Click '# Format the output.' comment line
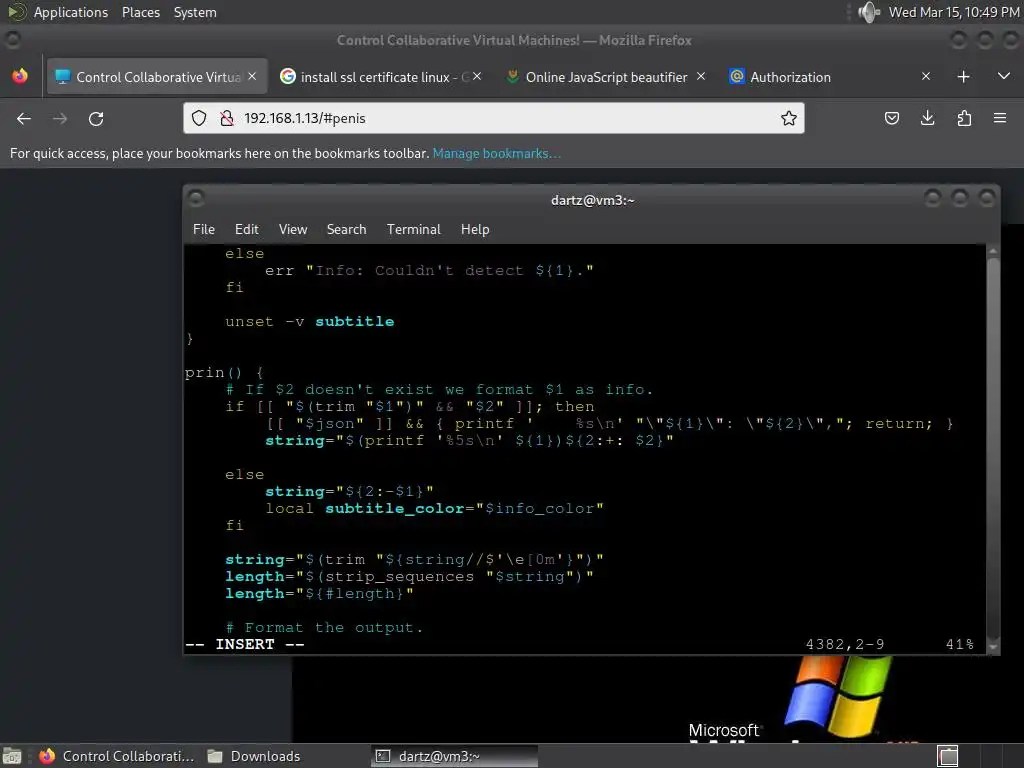1024x768 pixels. click(324, 628)
